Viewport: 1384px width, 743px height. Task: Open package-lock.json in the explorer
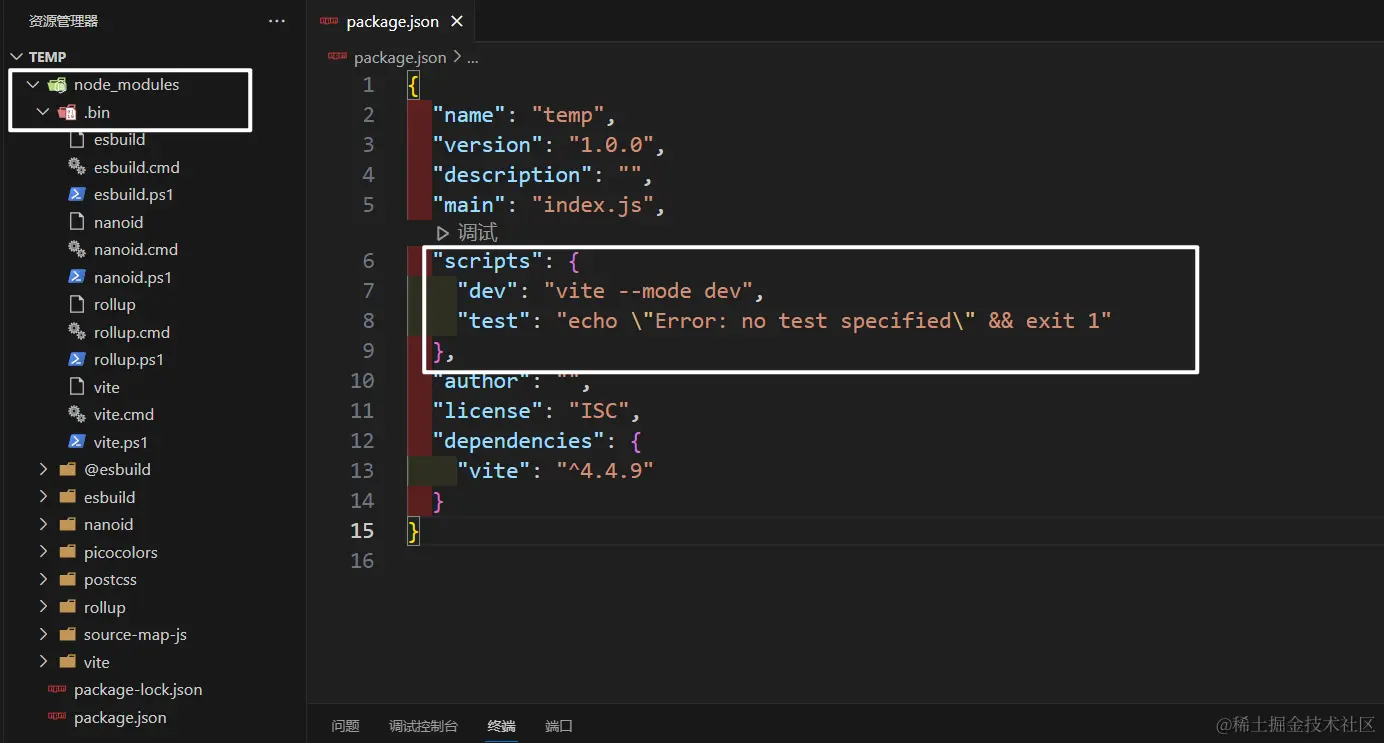click(x=138, y=690)
